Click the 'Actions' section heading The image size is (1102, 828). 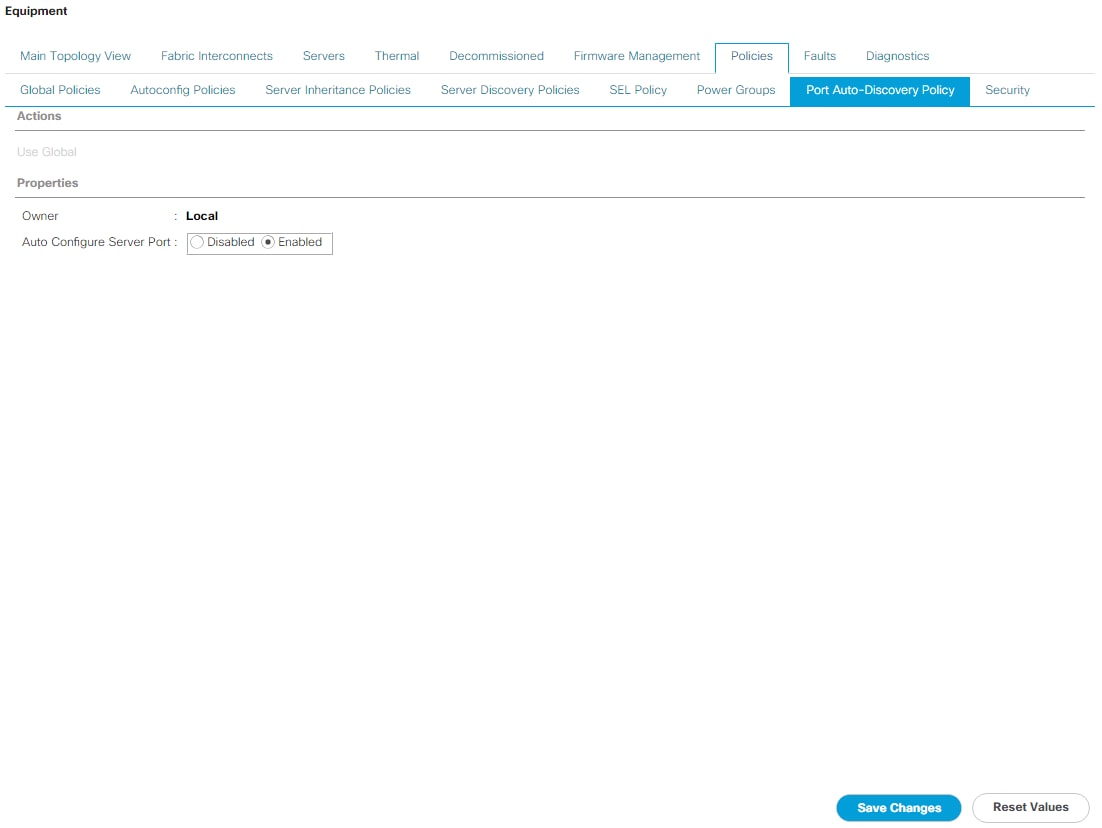(x=39, y=117)
